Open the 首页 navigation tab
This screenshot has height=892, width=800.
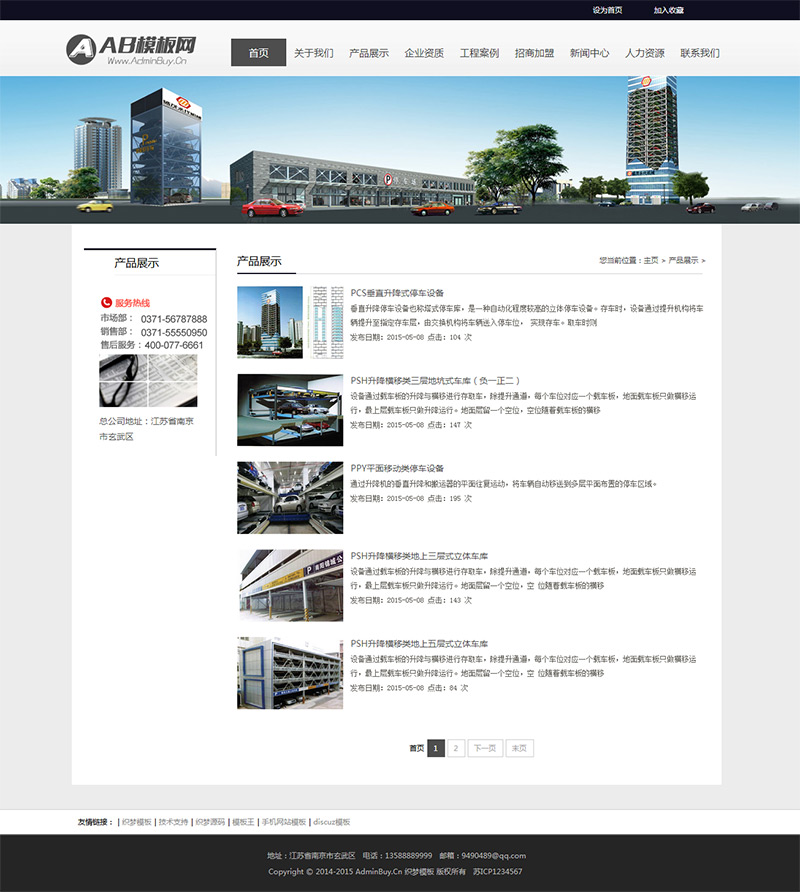coord(258,53)
